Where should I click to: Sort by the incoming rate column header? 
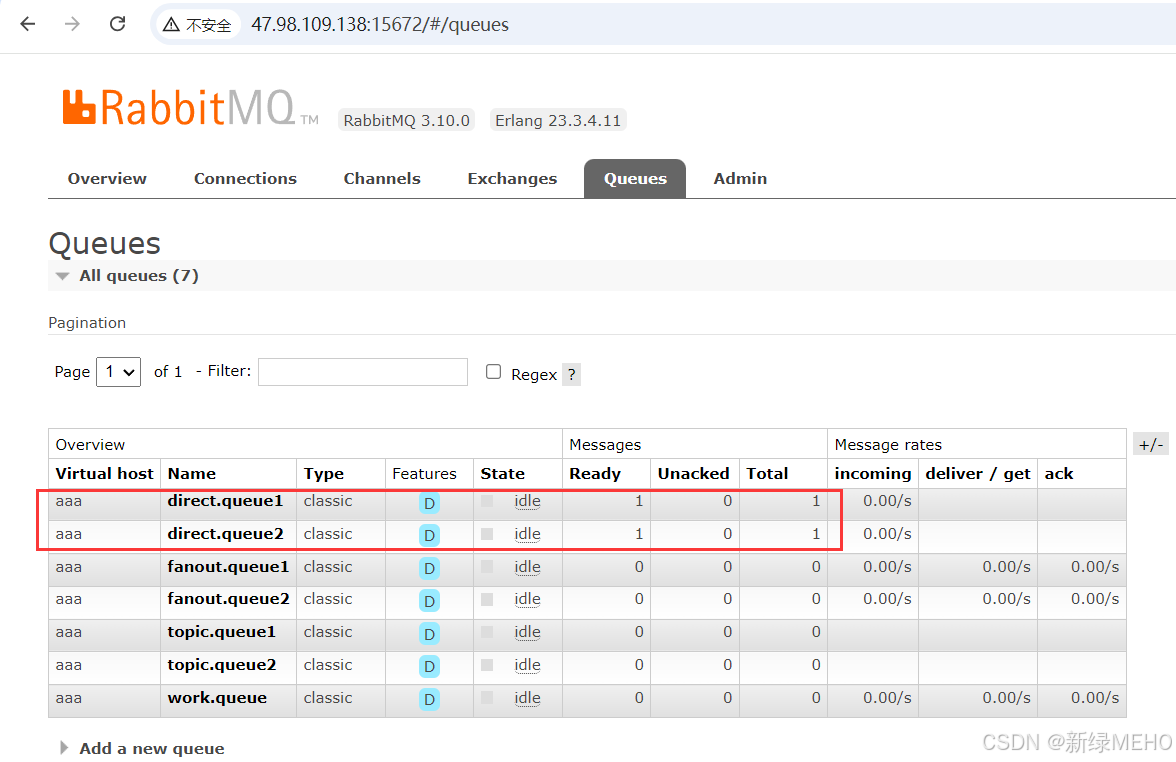(x=873, y=474)
